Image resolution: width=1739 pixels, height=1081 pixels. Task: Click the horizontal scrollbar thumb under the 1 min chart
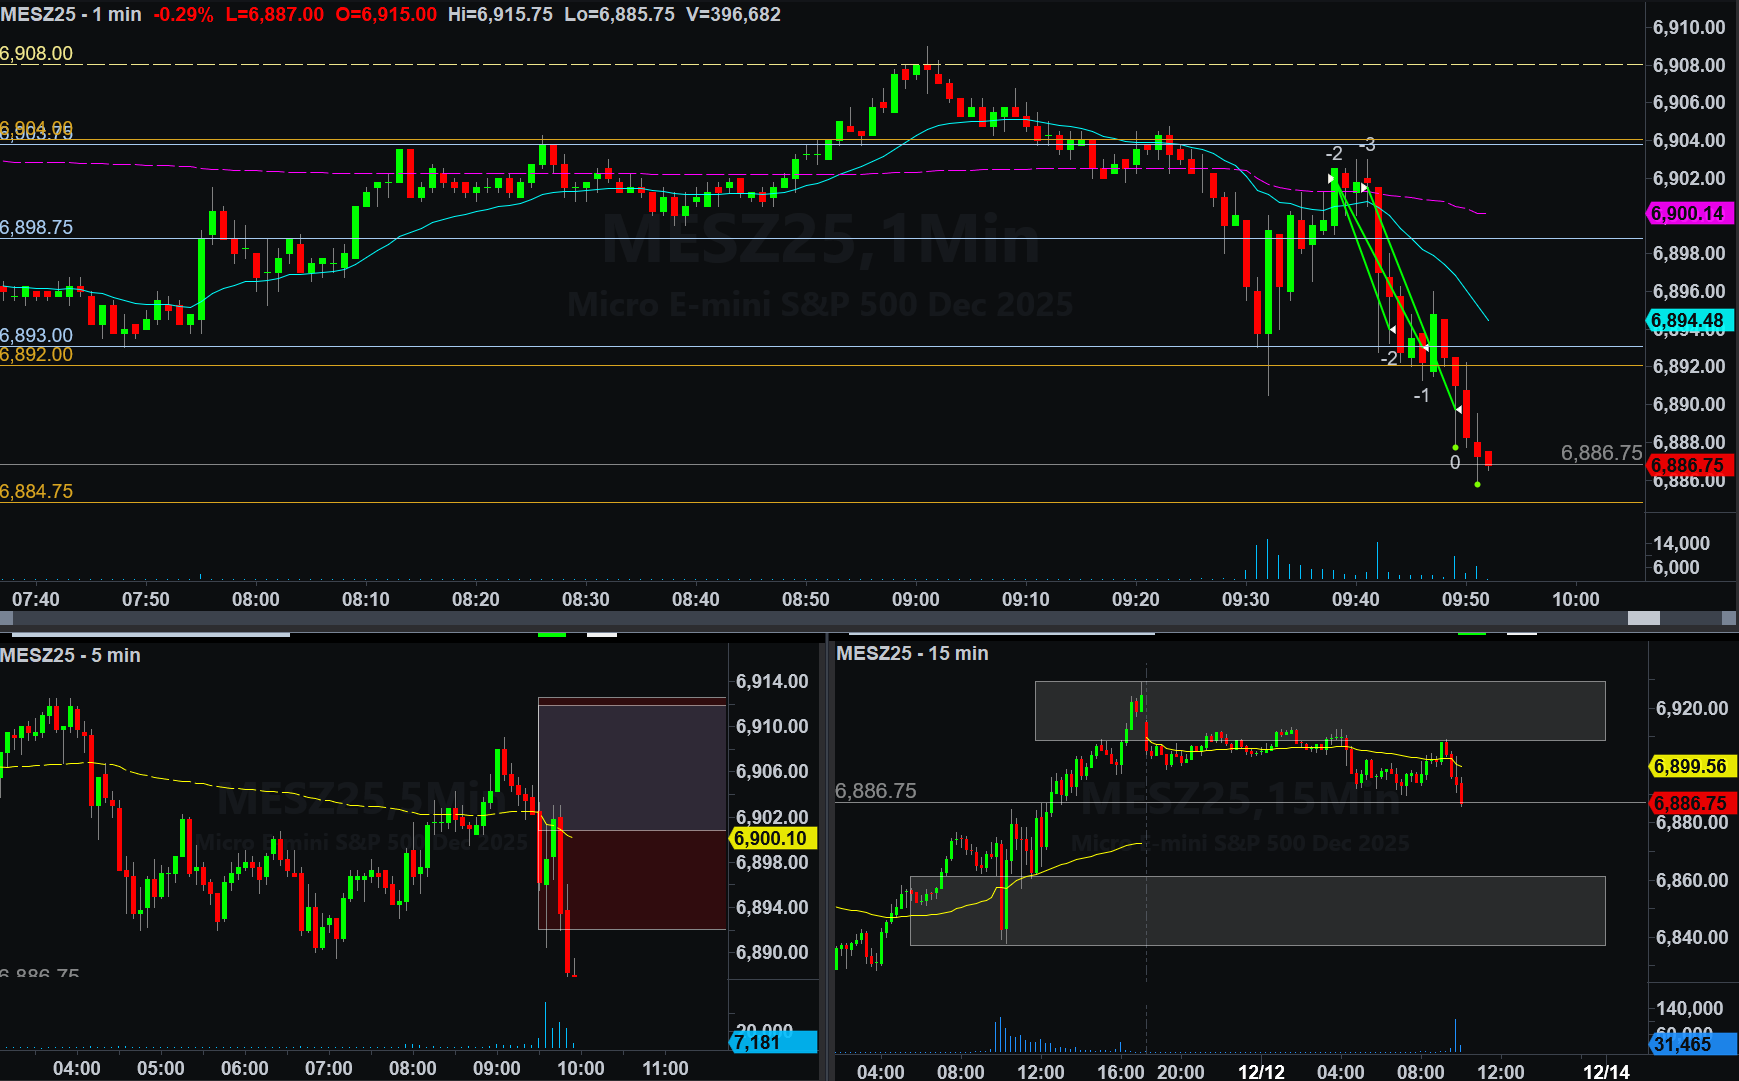tap(1643, 618)
